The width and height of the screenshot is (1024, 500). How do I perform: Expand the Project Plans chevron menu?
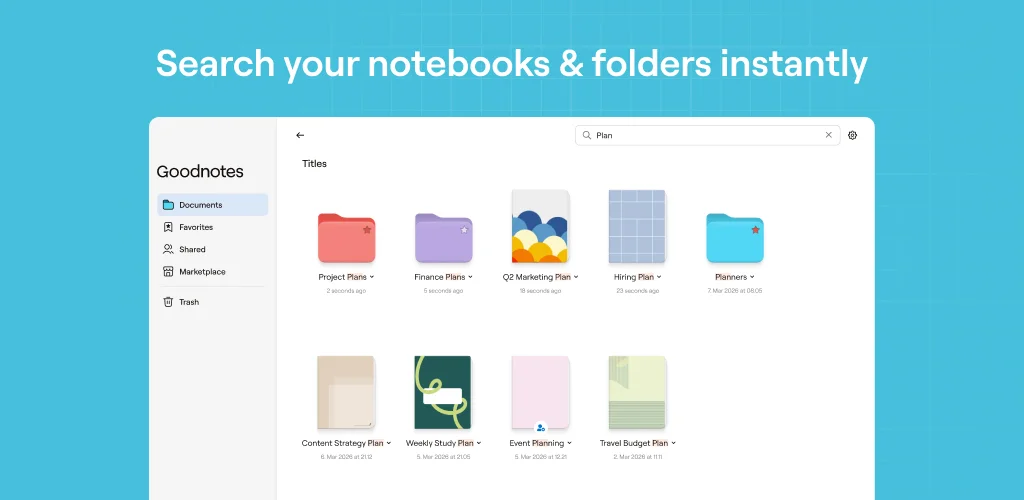tap(372, 277)
